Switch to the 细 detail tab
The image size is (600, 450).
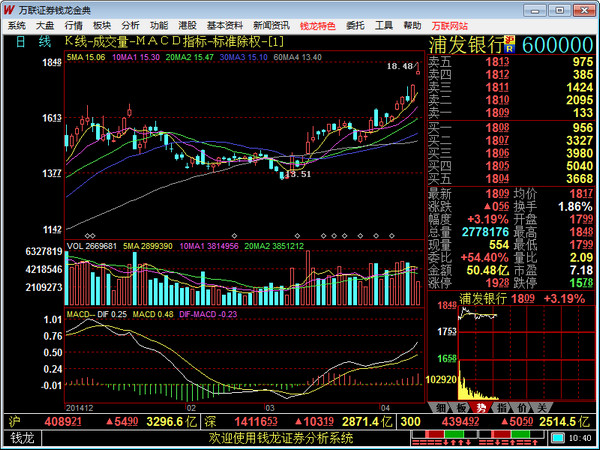click(439, 408)
